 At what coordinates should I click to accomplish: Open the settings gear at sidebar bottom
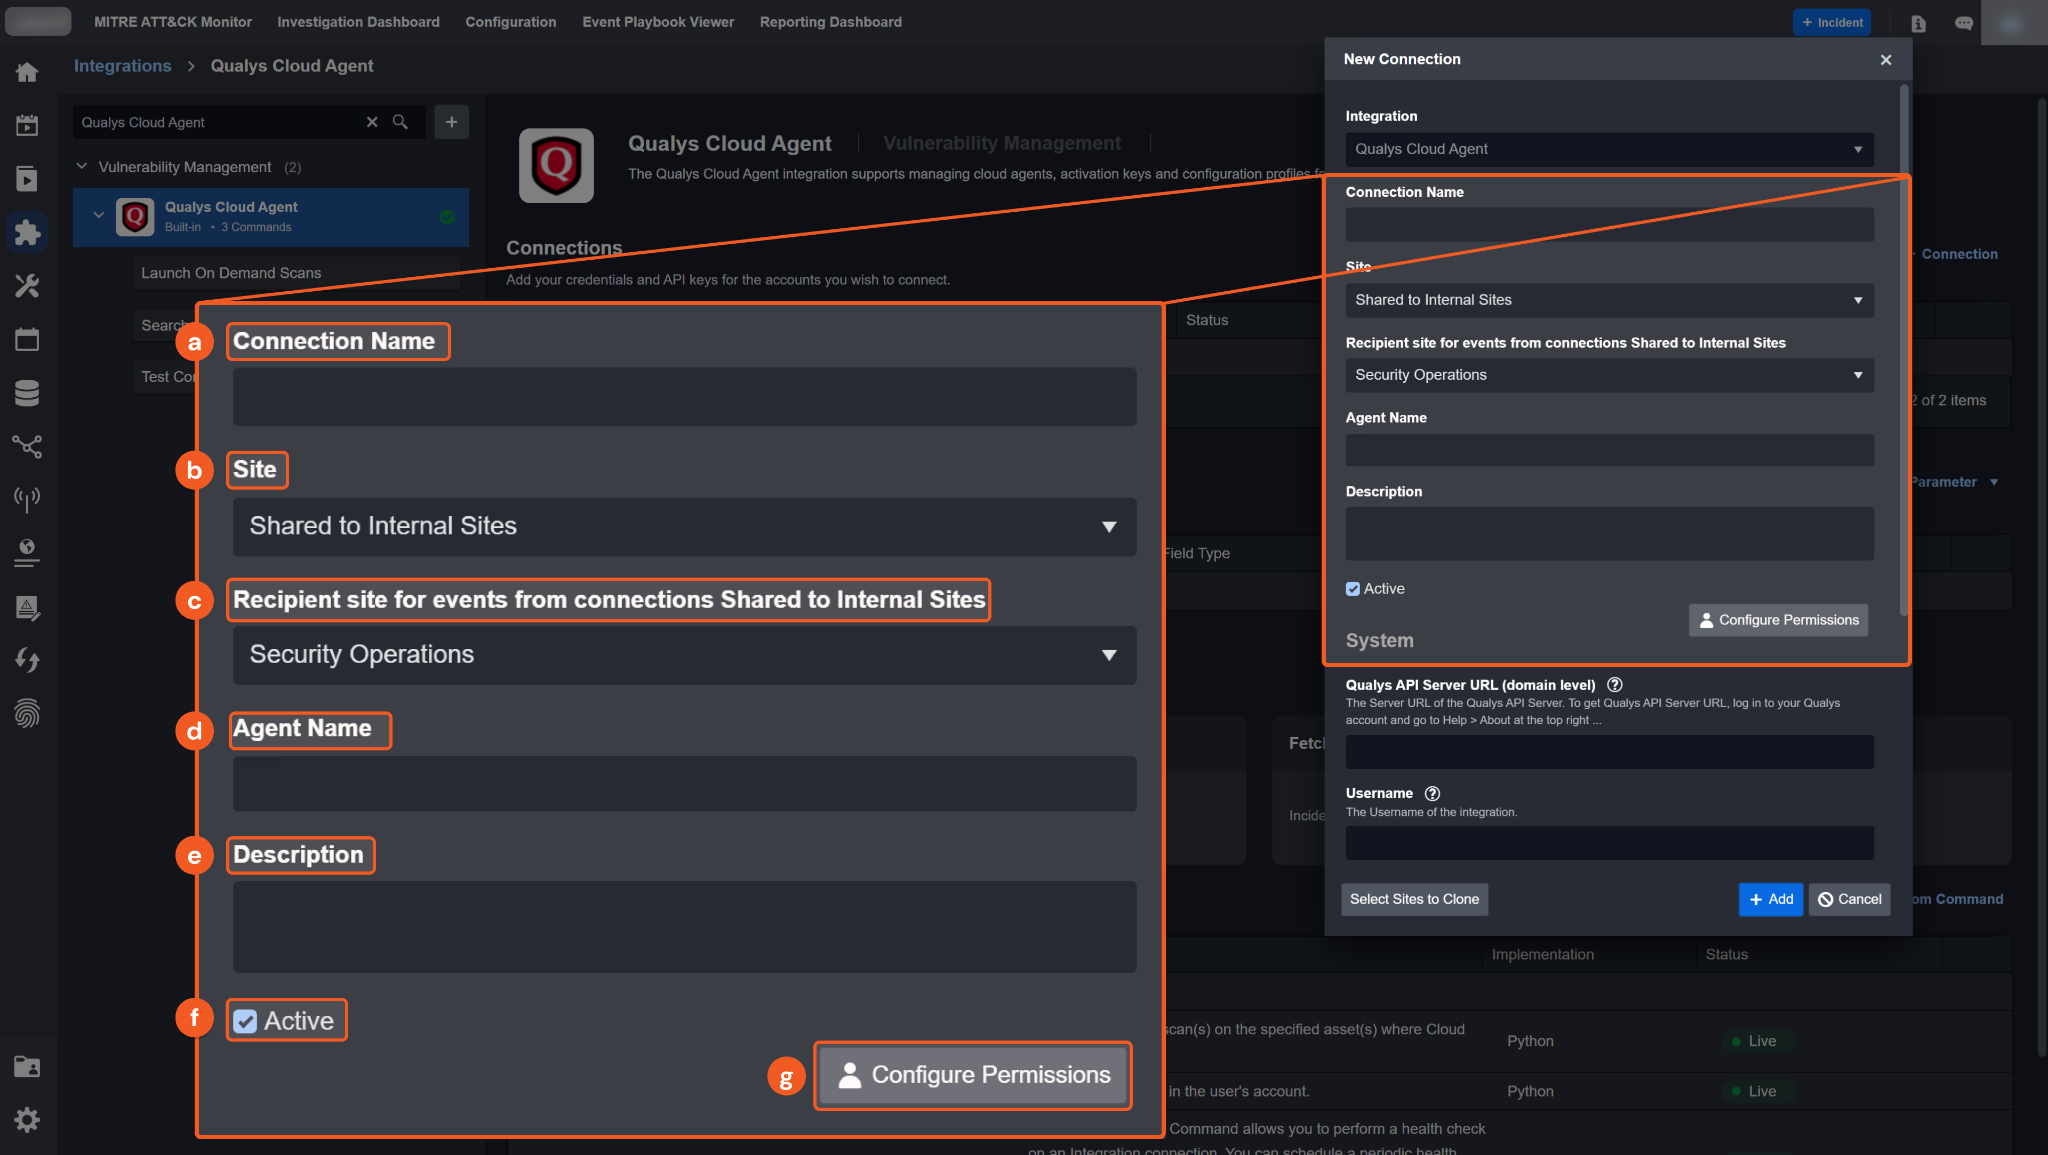pos(27,1119)
